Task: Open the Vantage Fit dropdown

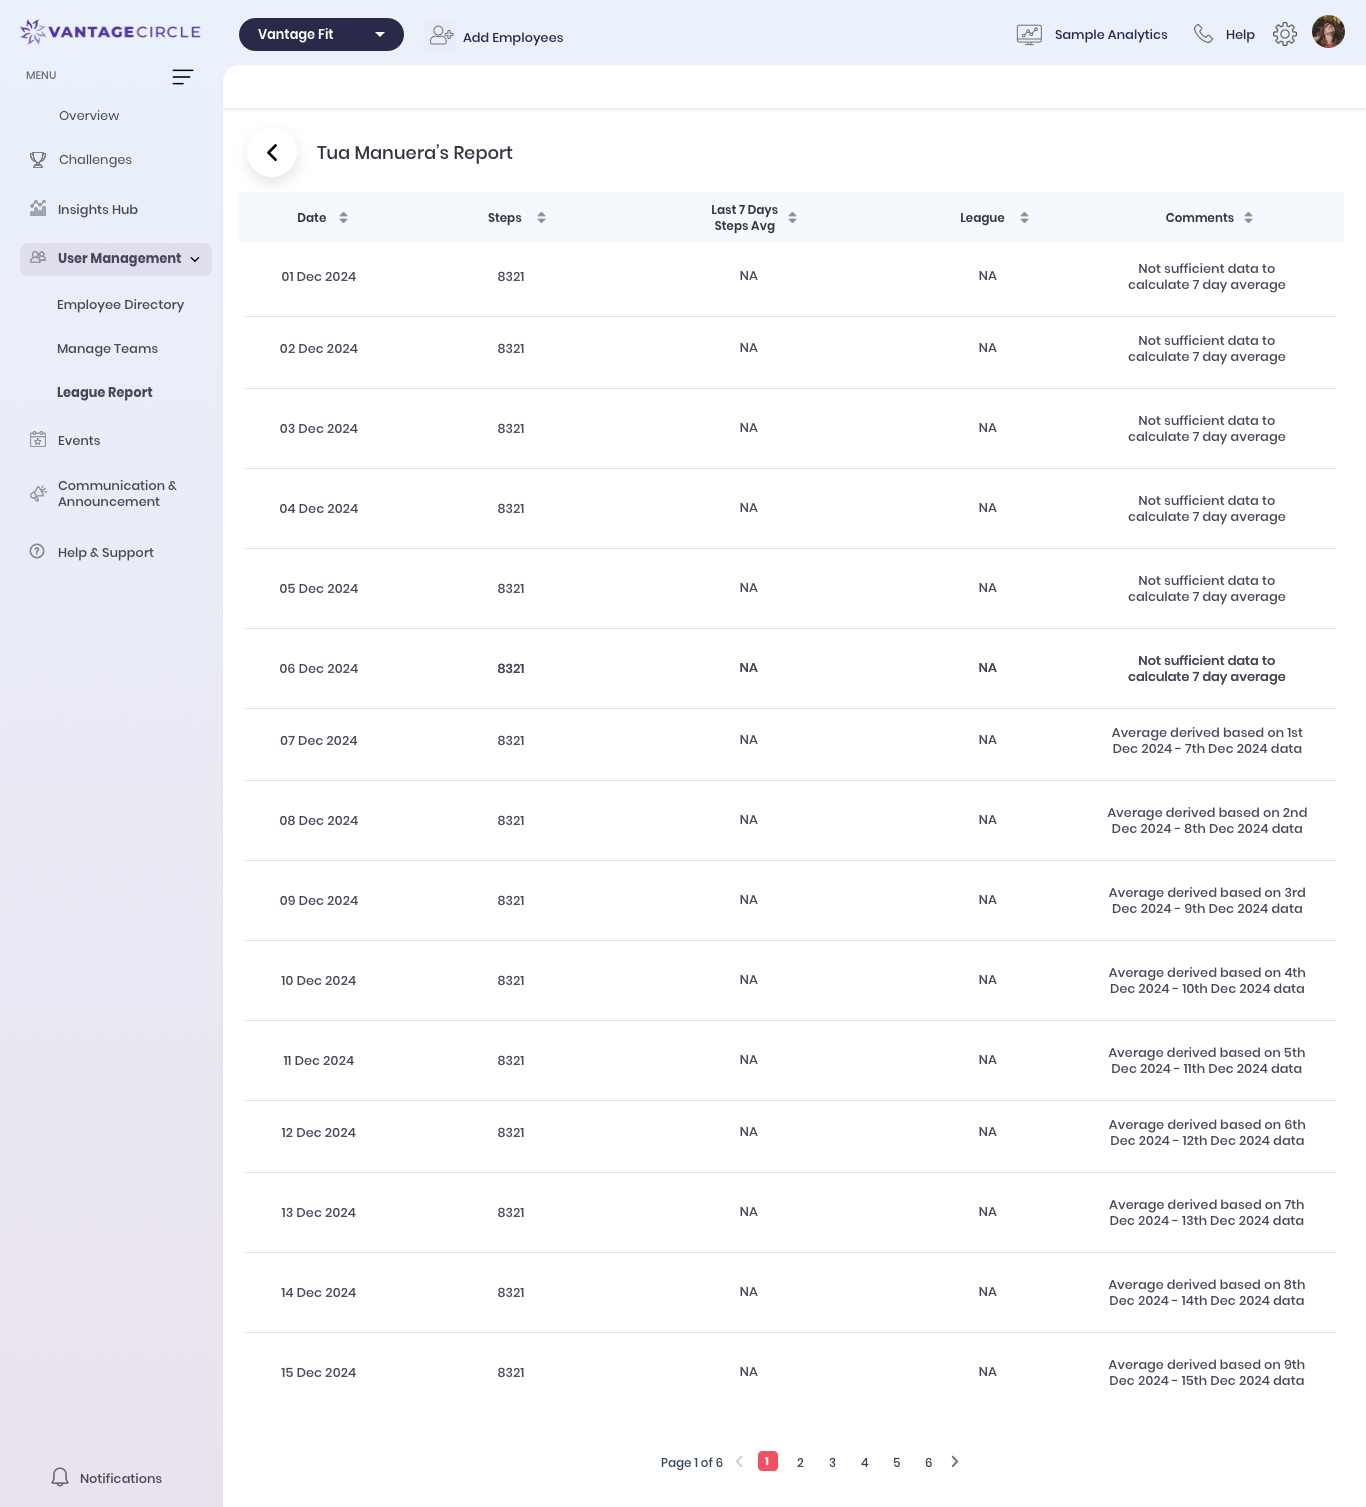Action: click(x=321, y=34)
